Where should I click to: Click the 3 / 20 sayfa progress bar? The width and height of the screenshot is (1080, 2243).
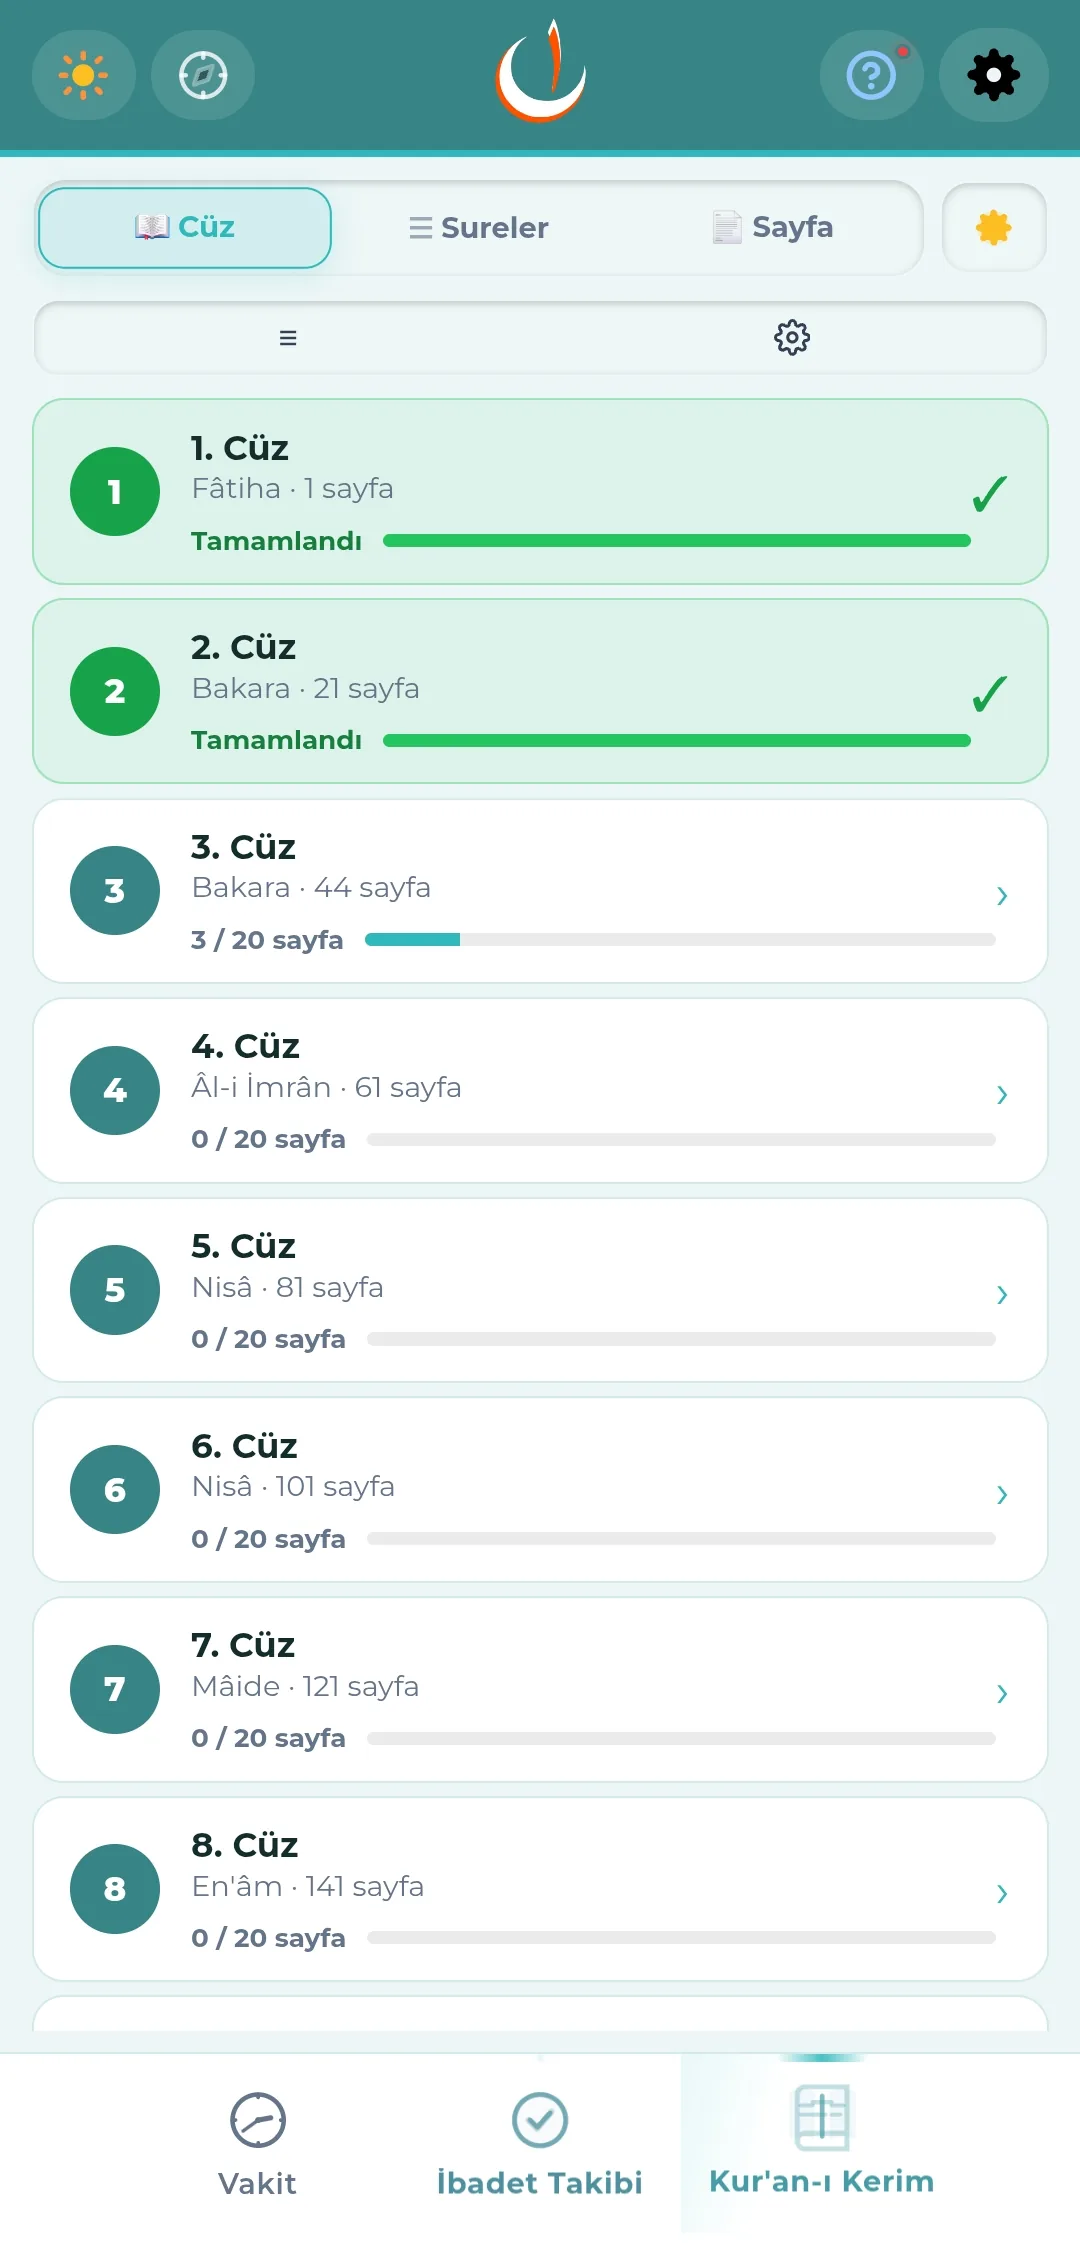tap(680, 940)
